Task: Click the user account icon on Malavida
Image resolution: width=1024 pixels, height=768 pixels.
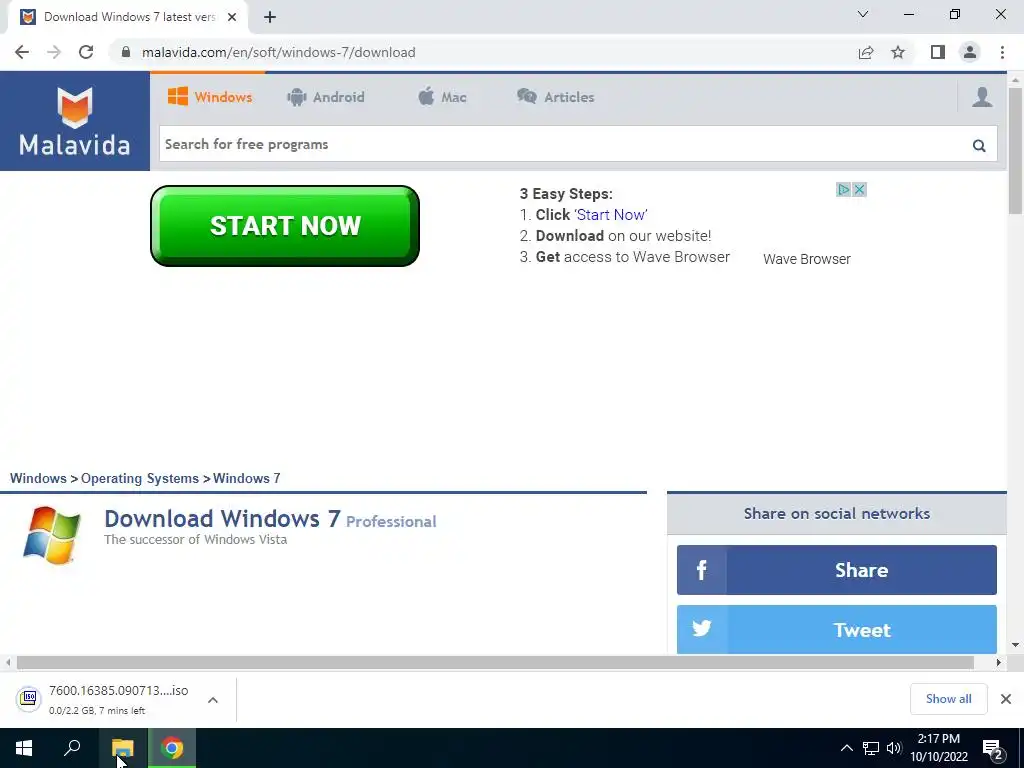Action: (x=982, y=97)
